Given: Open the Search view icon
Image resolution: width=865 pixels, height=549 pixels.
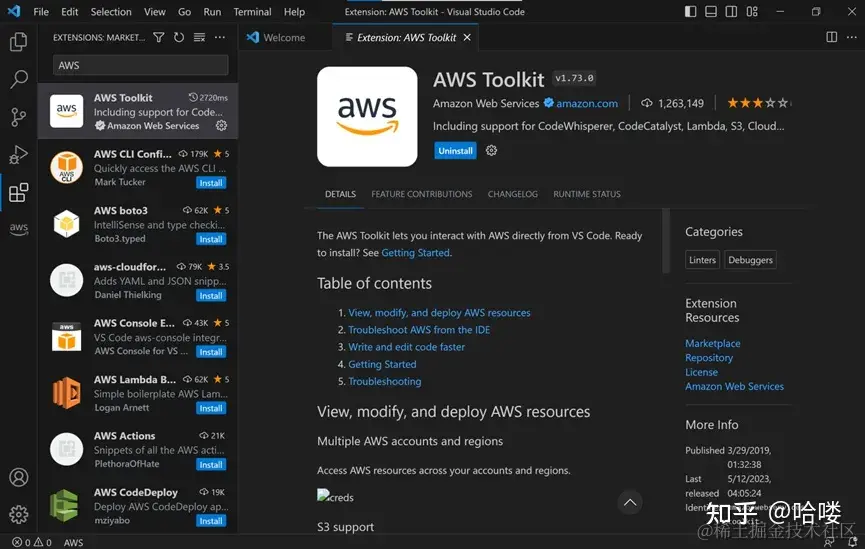Looking at the screenshot, I should click(x=18, y=79).
